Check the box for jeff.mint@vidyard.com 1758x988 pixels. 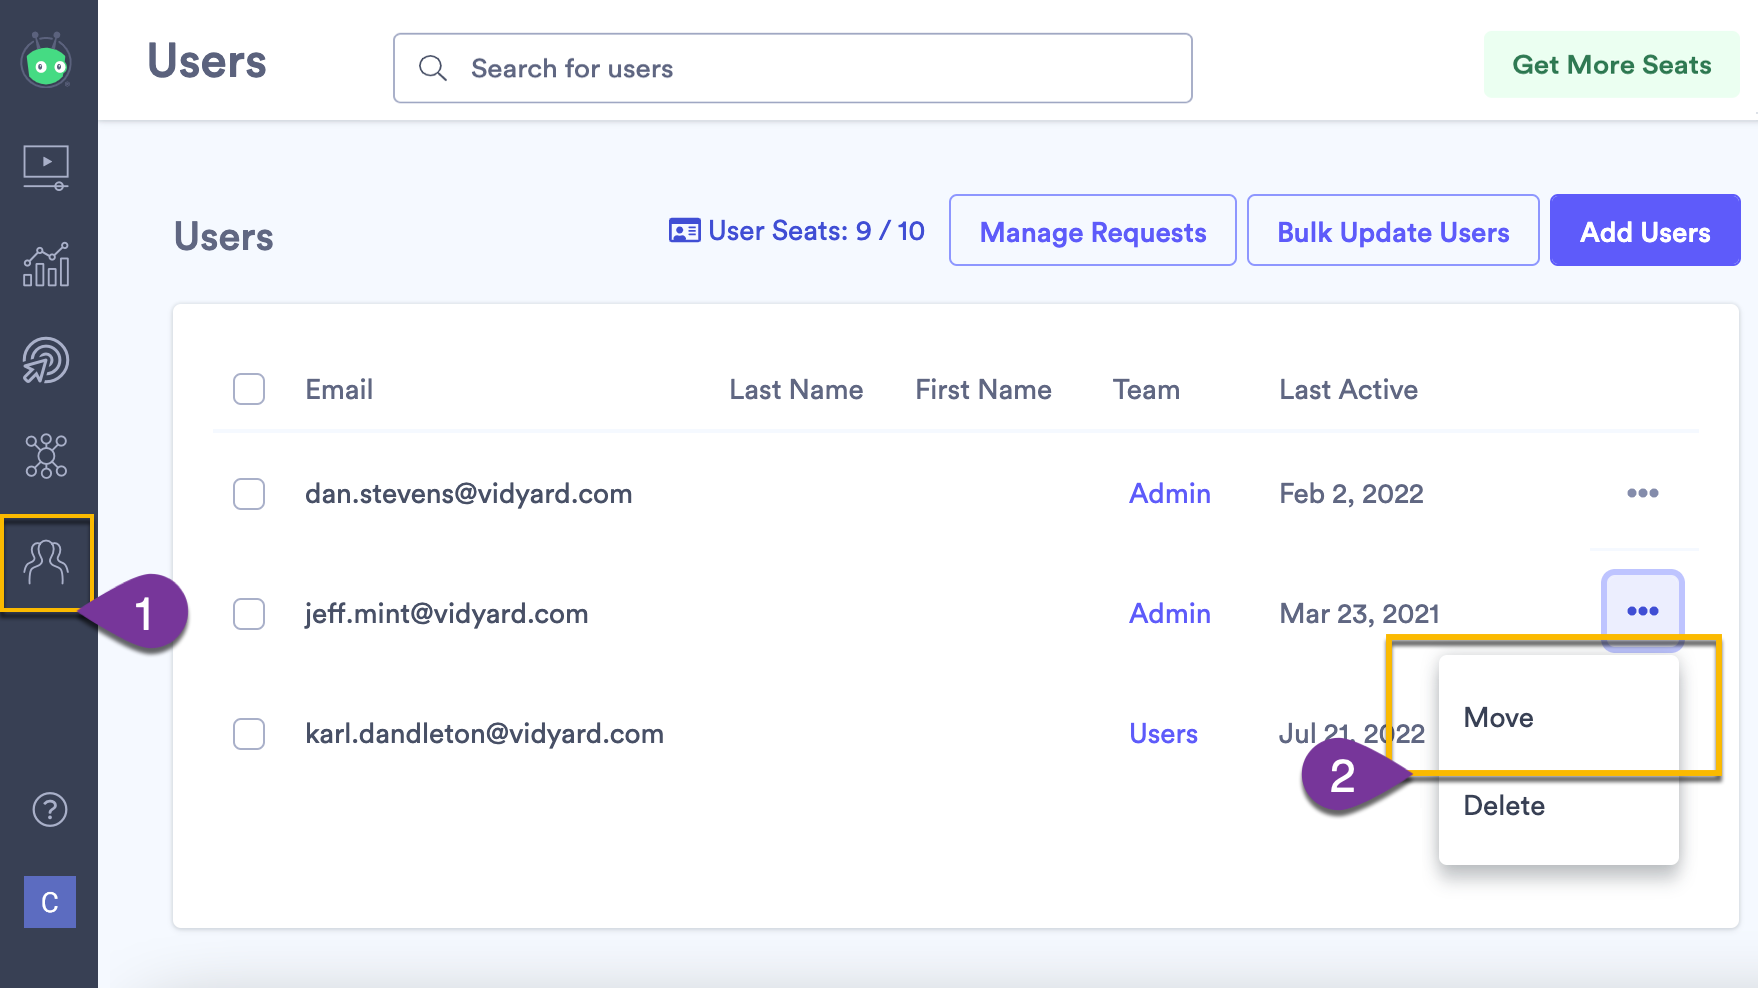coord(249,614)
